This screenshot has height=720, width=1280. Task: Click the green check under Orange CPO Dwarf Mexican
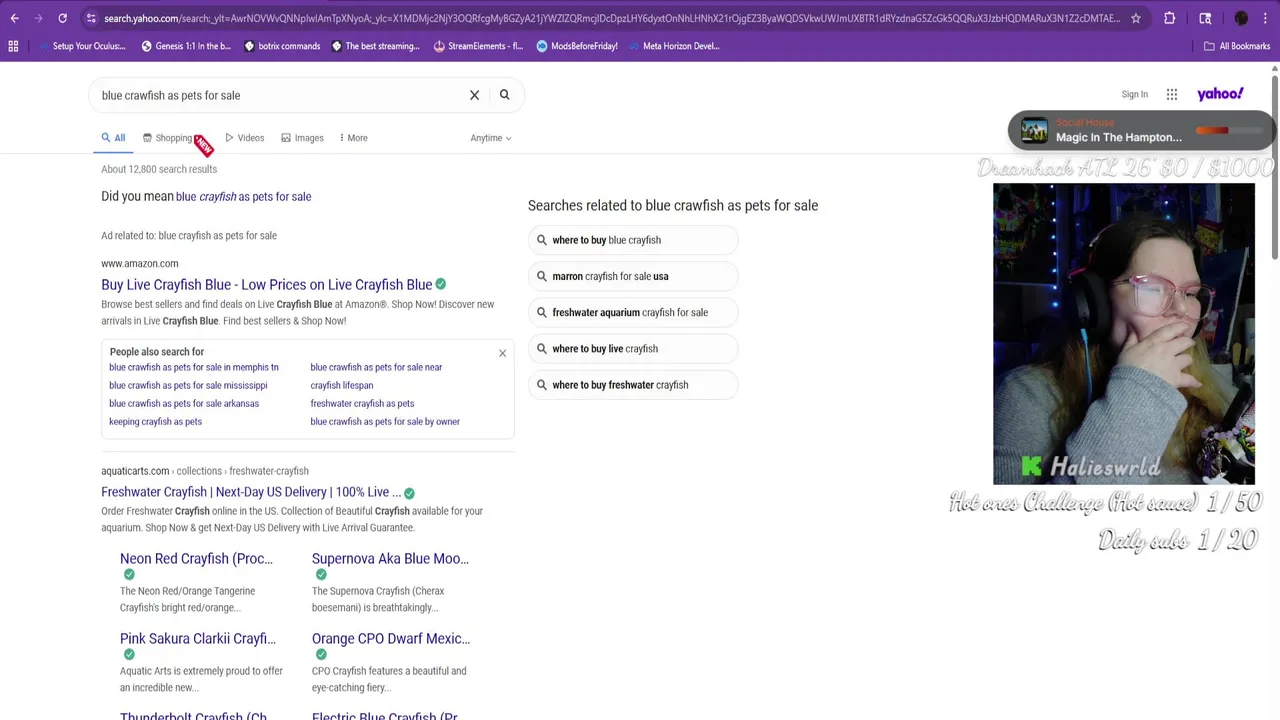point(320,654)
